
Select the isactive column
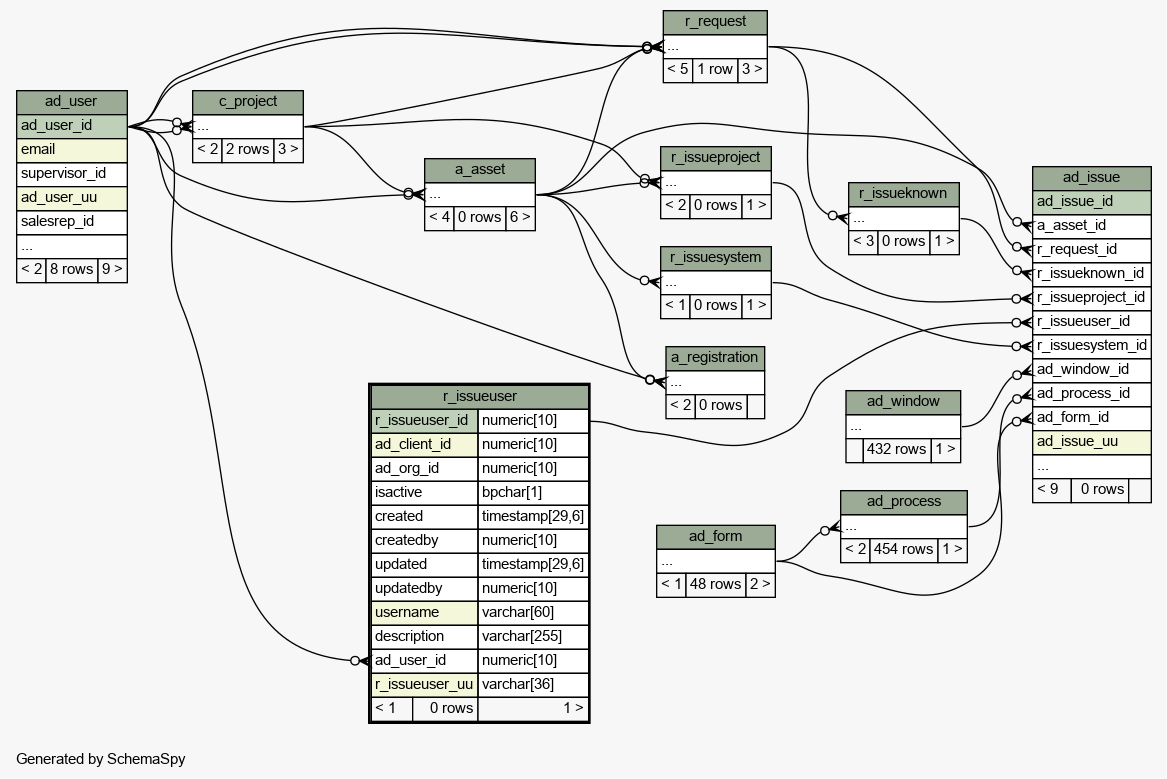tap(424, 493)
